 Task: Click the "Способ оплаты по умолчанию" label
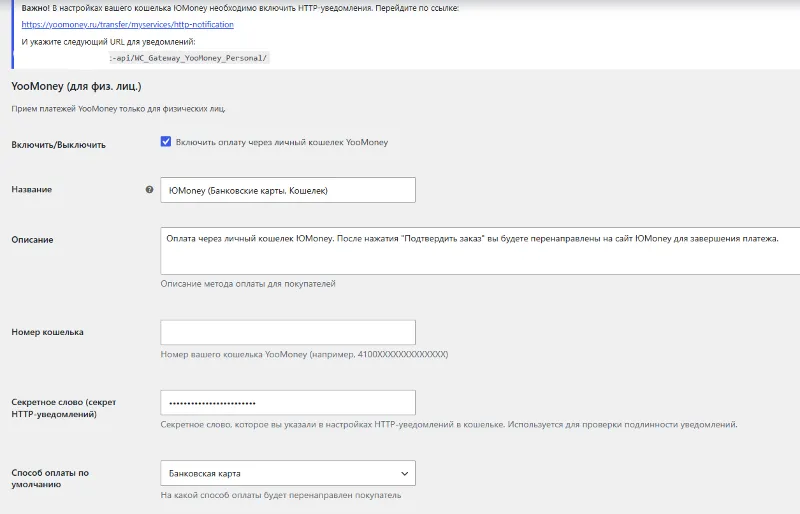[x=50, y=478]
